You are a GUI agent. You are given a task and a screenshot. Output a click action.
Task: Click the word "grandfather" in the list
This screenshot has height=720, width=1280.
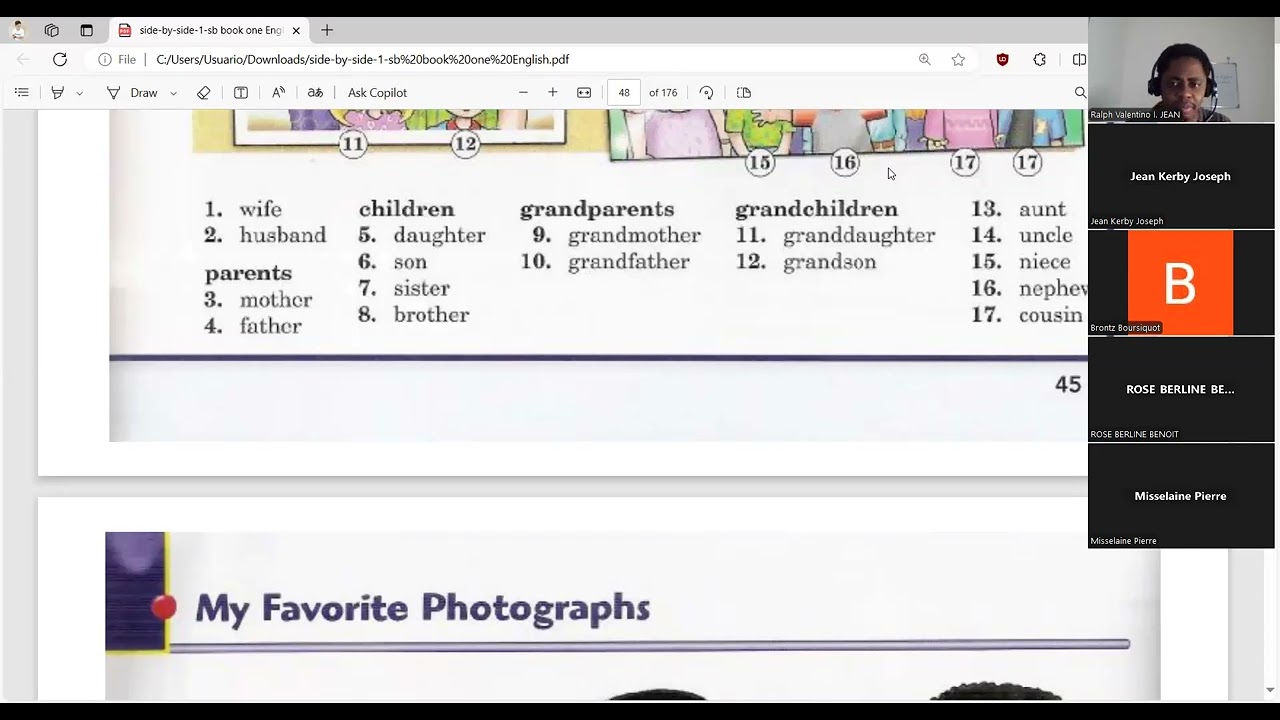tap(629, 262)
